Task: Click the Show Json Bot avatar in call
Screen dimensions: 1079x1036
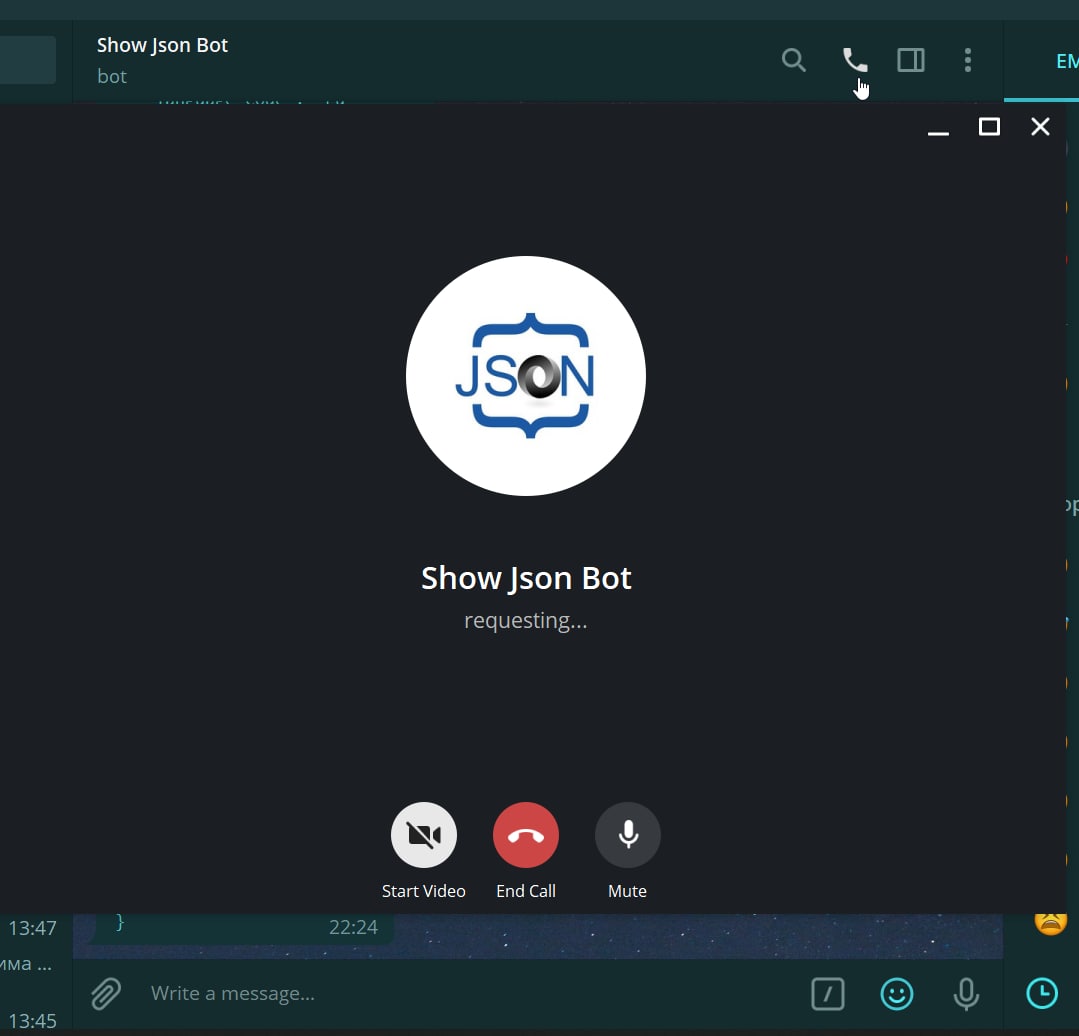Action: tap(526, 376)
